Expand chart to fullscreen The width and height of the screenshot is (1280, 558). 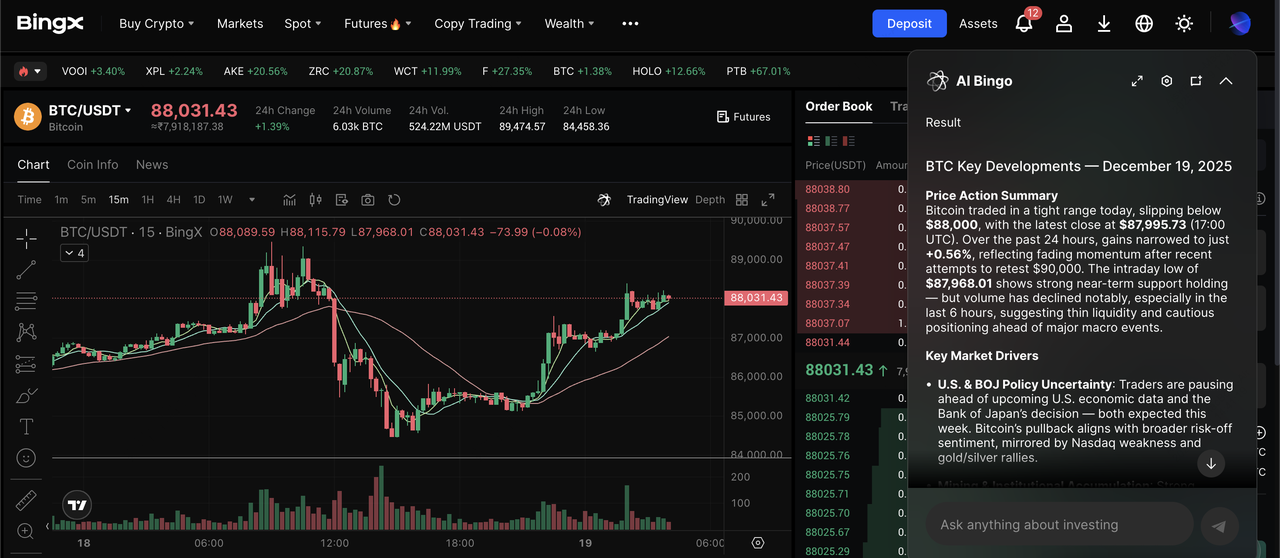pos(768,200)
